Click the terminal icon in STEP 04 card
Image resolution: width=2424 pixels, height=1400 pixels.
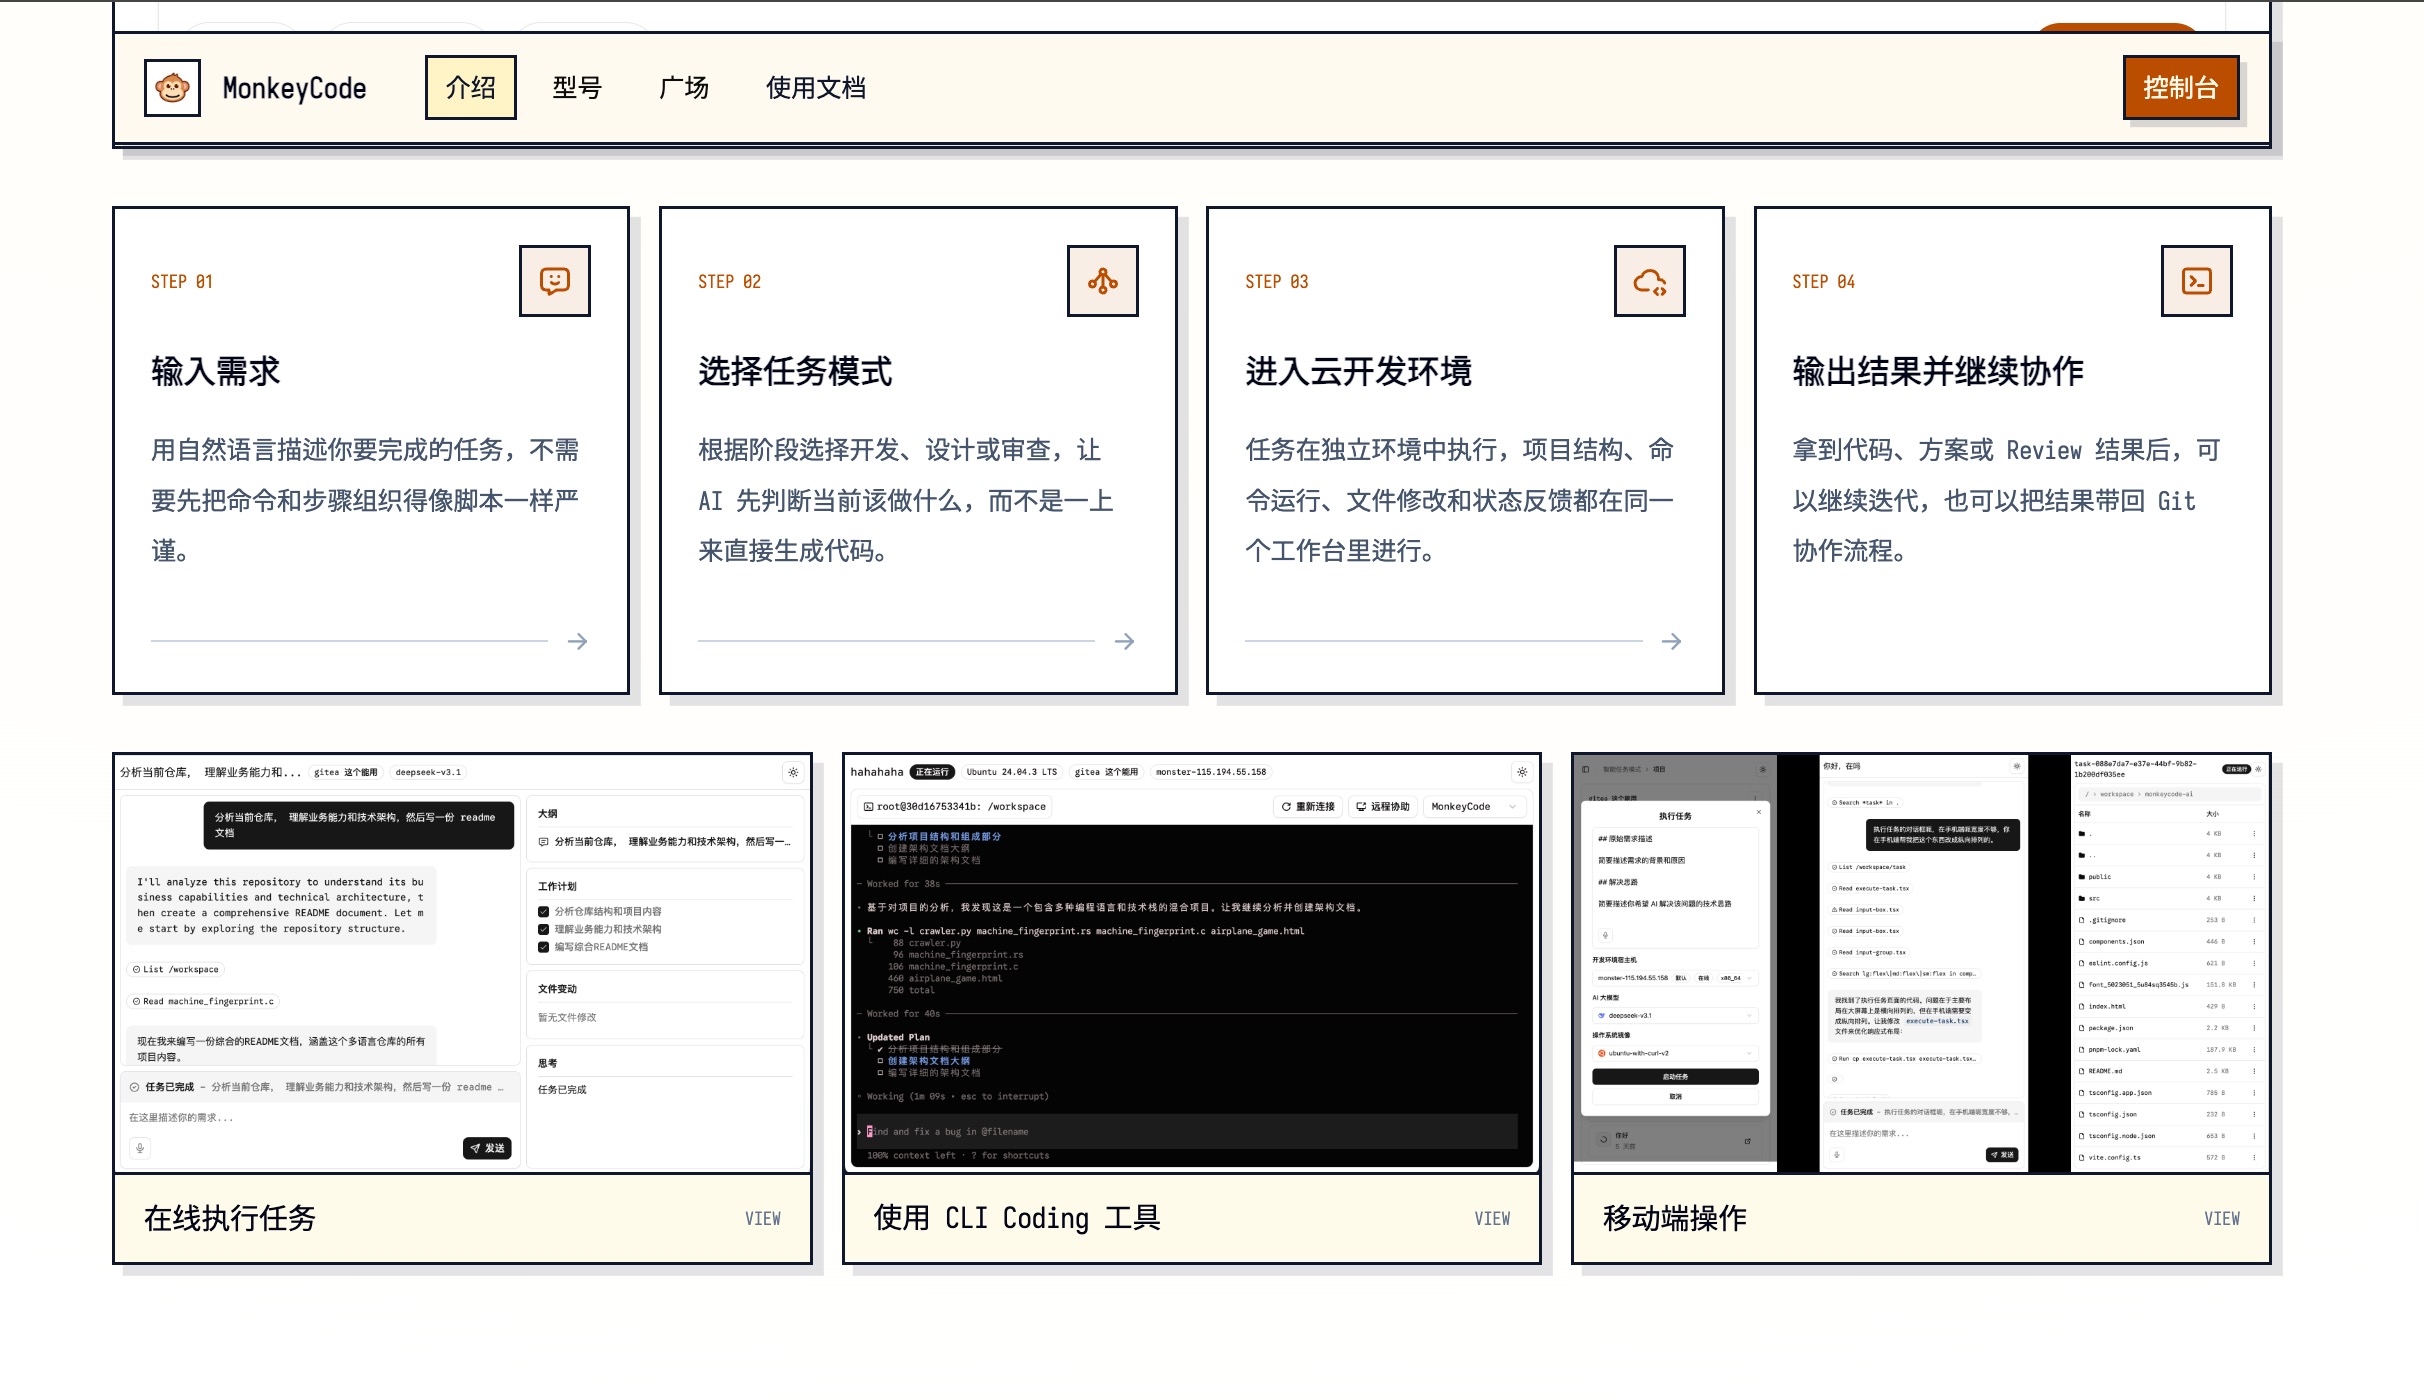coord(2197,281)
